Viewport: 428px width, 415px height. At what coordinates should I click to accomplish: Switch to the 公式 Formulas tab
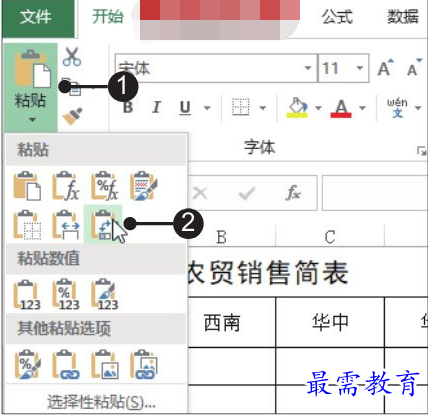click(337, 17)
